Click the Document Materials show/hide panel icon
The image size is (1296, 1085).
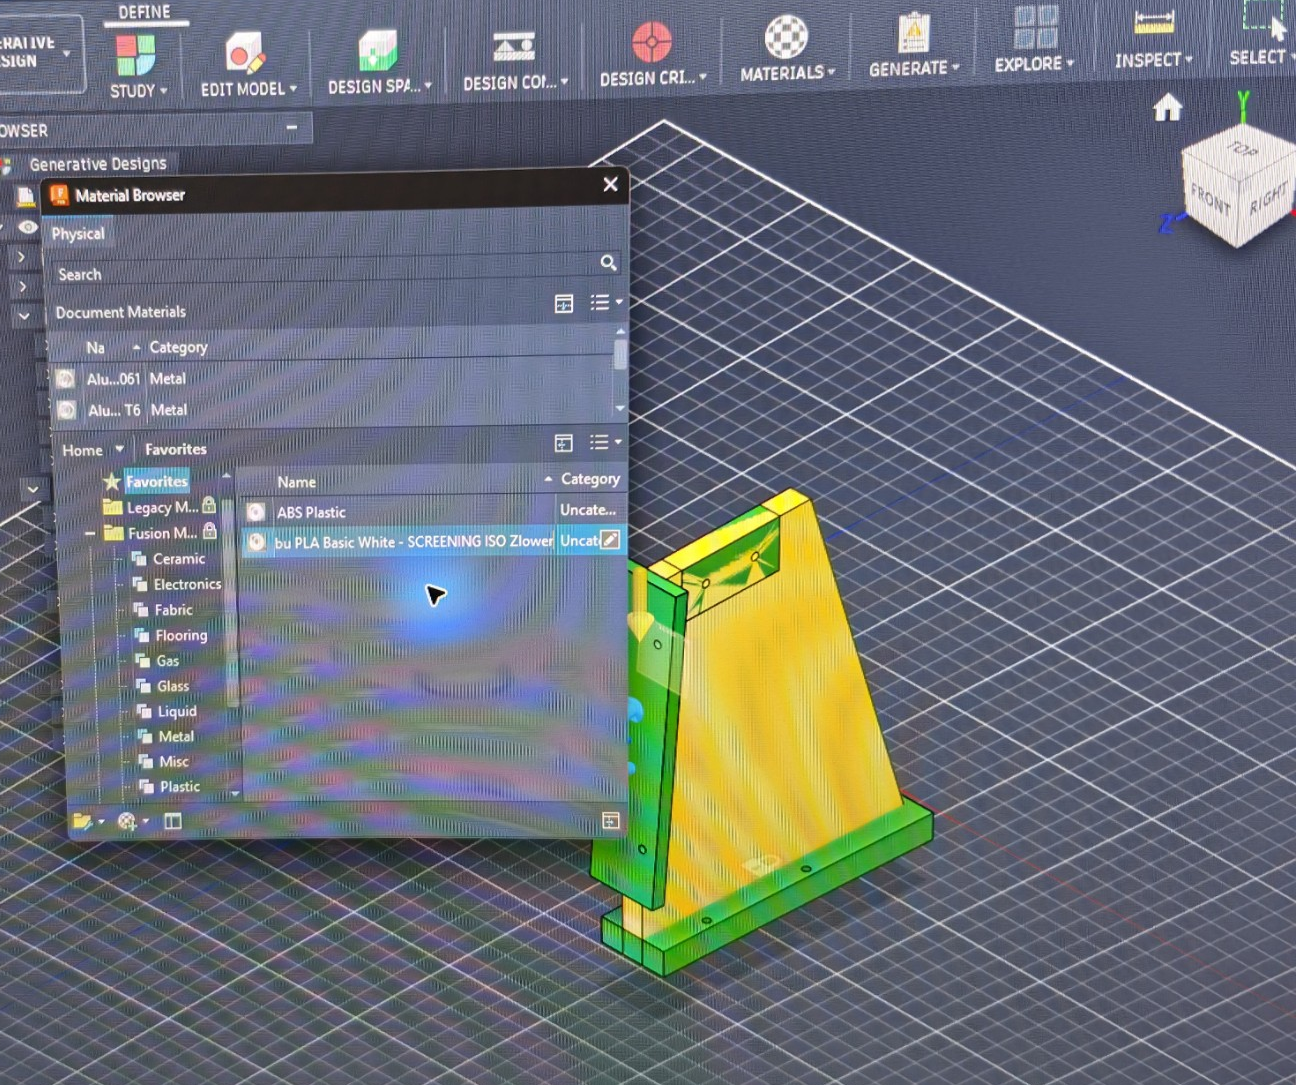coord(564,303)
